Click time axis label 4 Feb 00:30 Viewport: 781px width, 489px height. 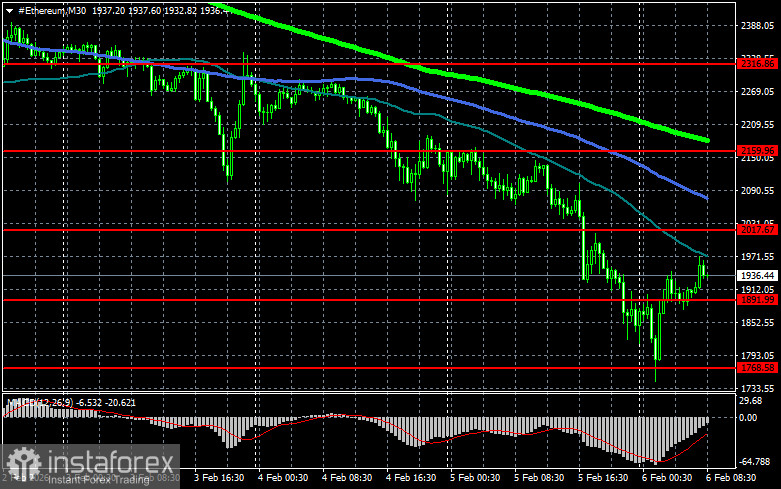coord(283,478)
